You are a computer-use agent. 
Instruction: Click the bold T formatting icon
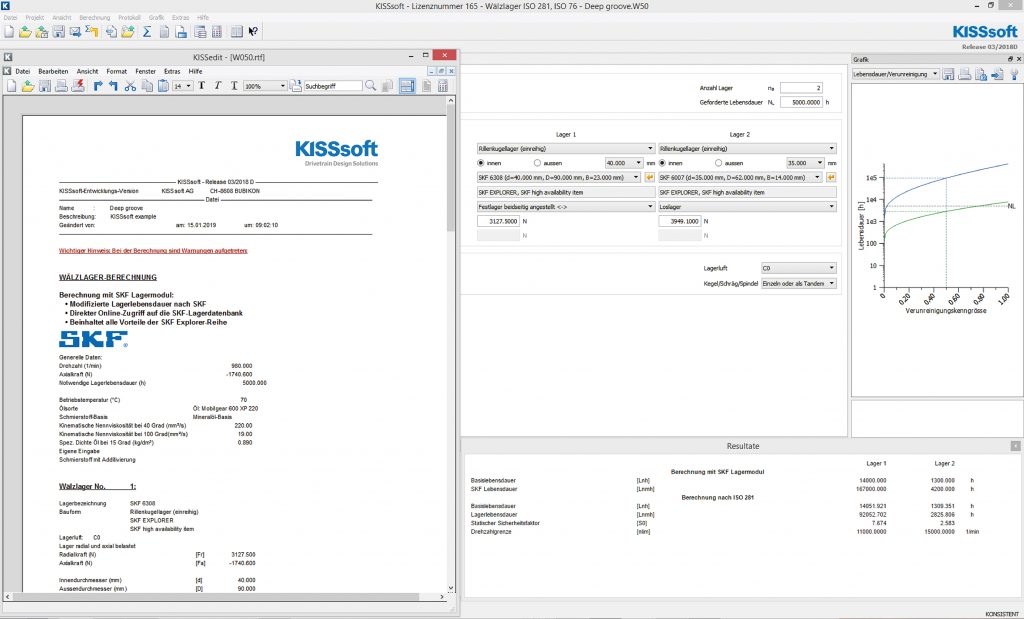point(201,87)
